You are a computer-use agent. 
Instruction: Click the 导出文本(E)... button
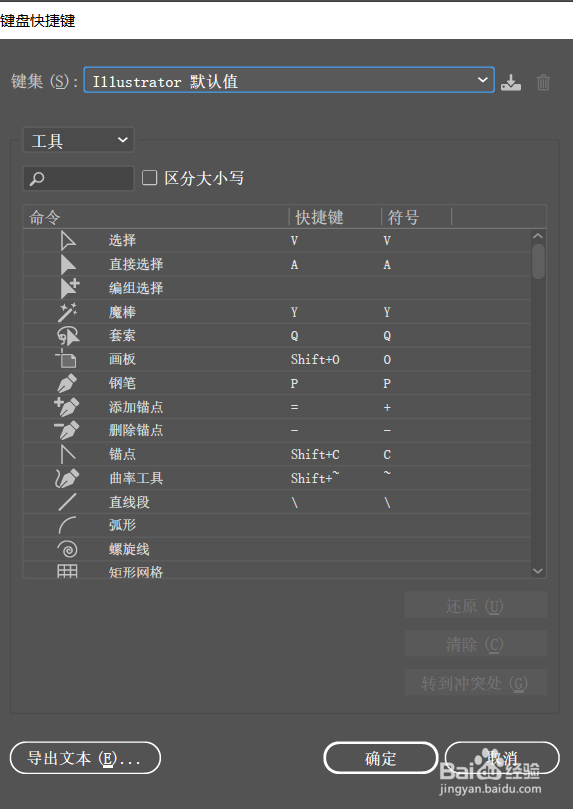[85, 758]
